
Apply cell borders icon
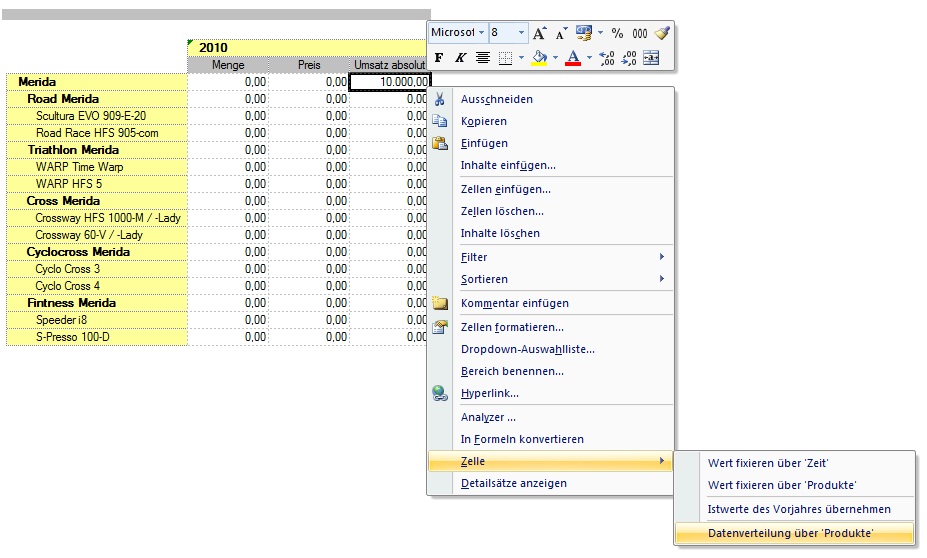(x=505, y=57)
